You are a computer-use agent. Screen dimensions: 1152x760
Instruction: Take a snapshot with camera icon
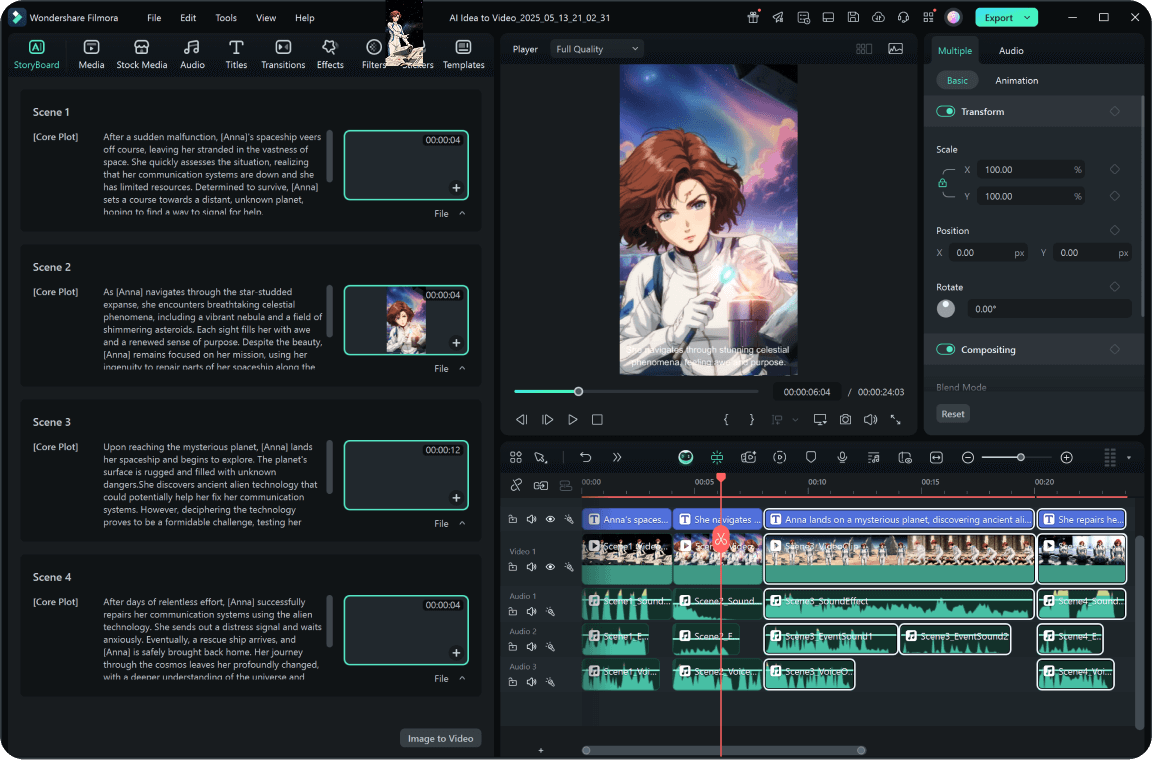coord(846,420)
